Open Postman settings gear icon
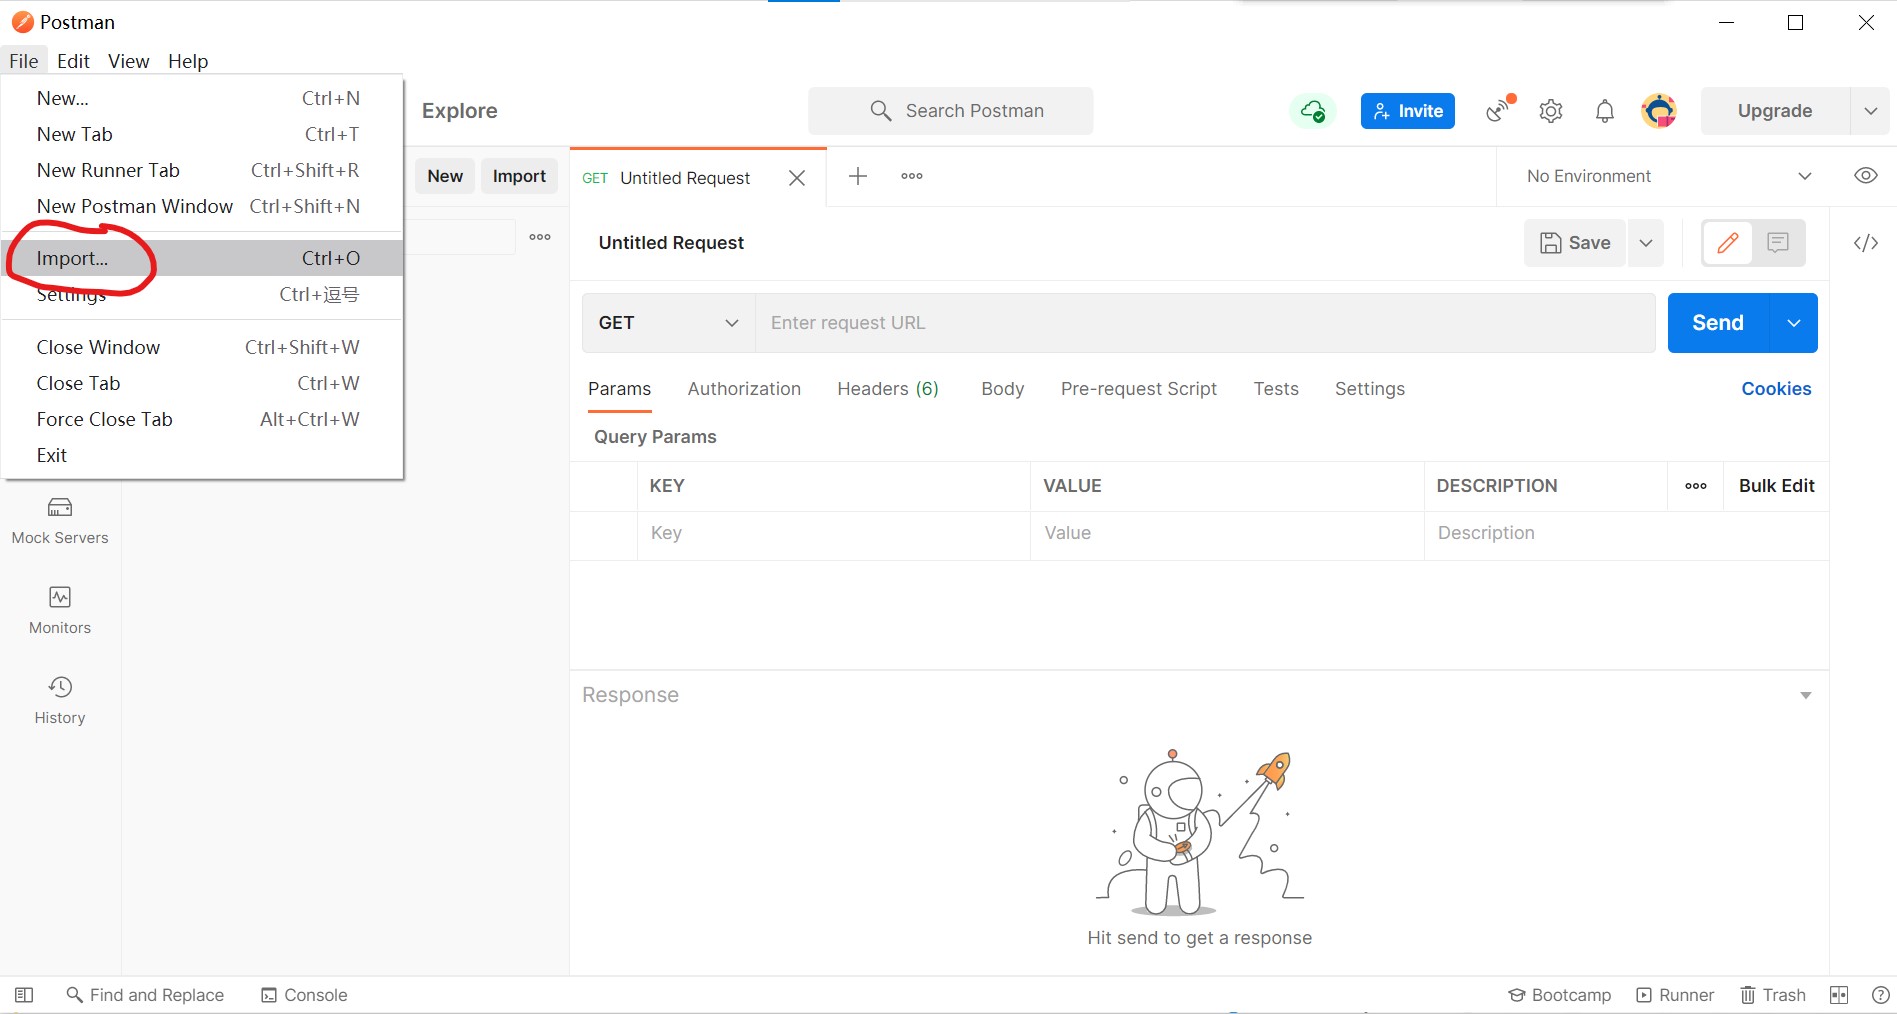Image resolution: width=1897 pixels, height=1014 pixels. click(x=1551, y=111)
